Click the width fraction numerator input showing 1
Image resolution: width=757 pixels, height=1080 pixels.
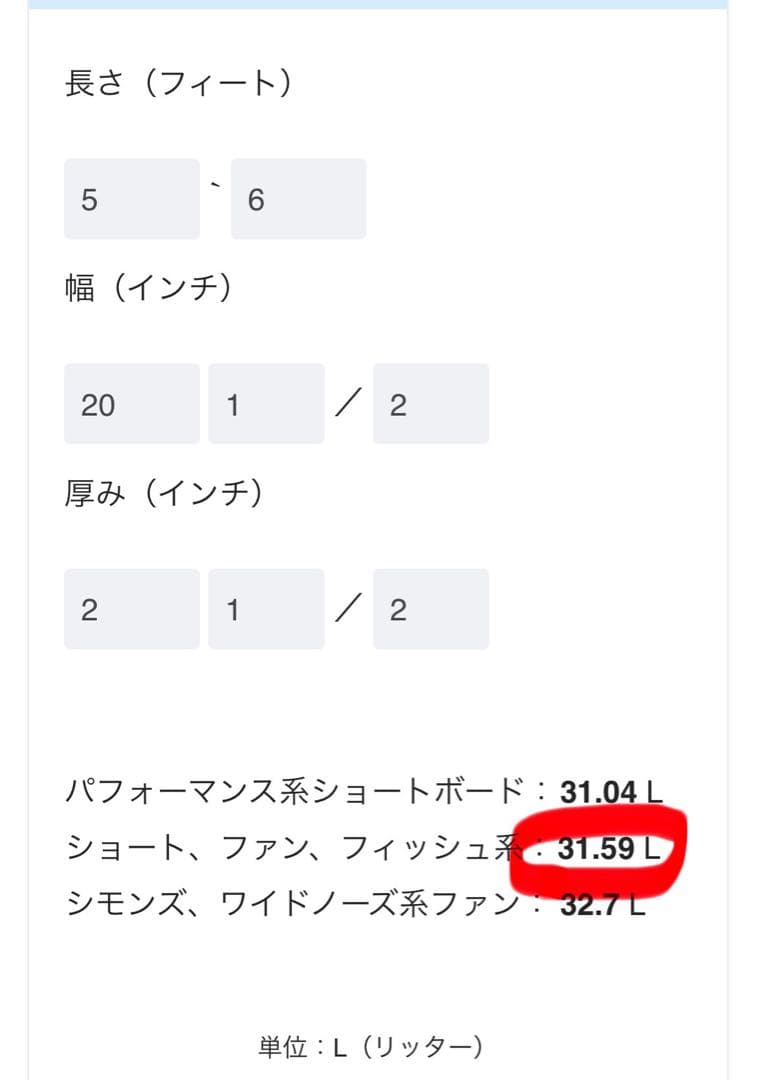[266, 402]
